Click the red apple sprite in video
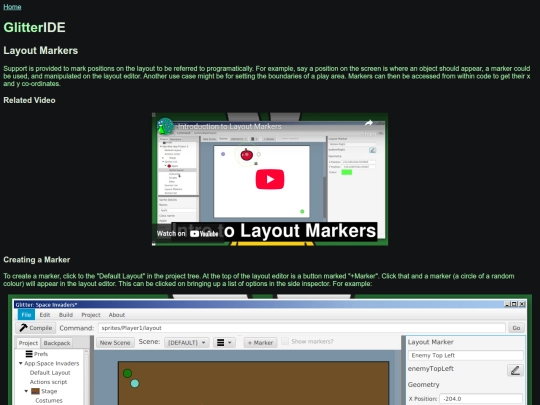The image size is (540, 405). pos(247,155)
